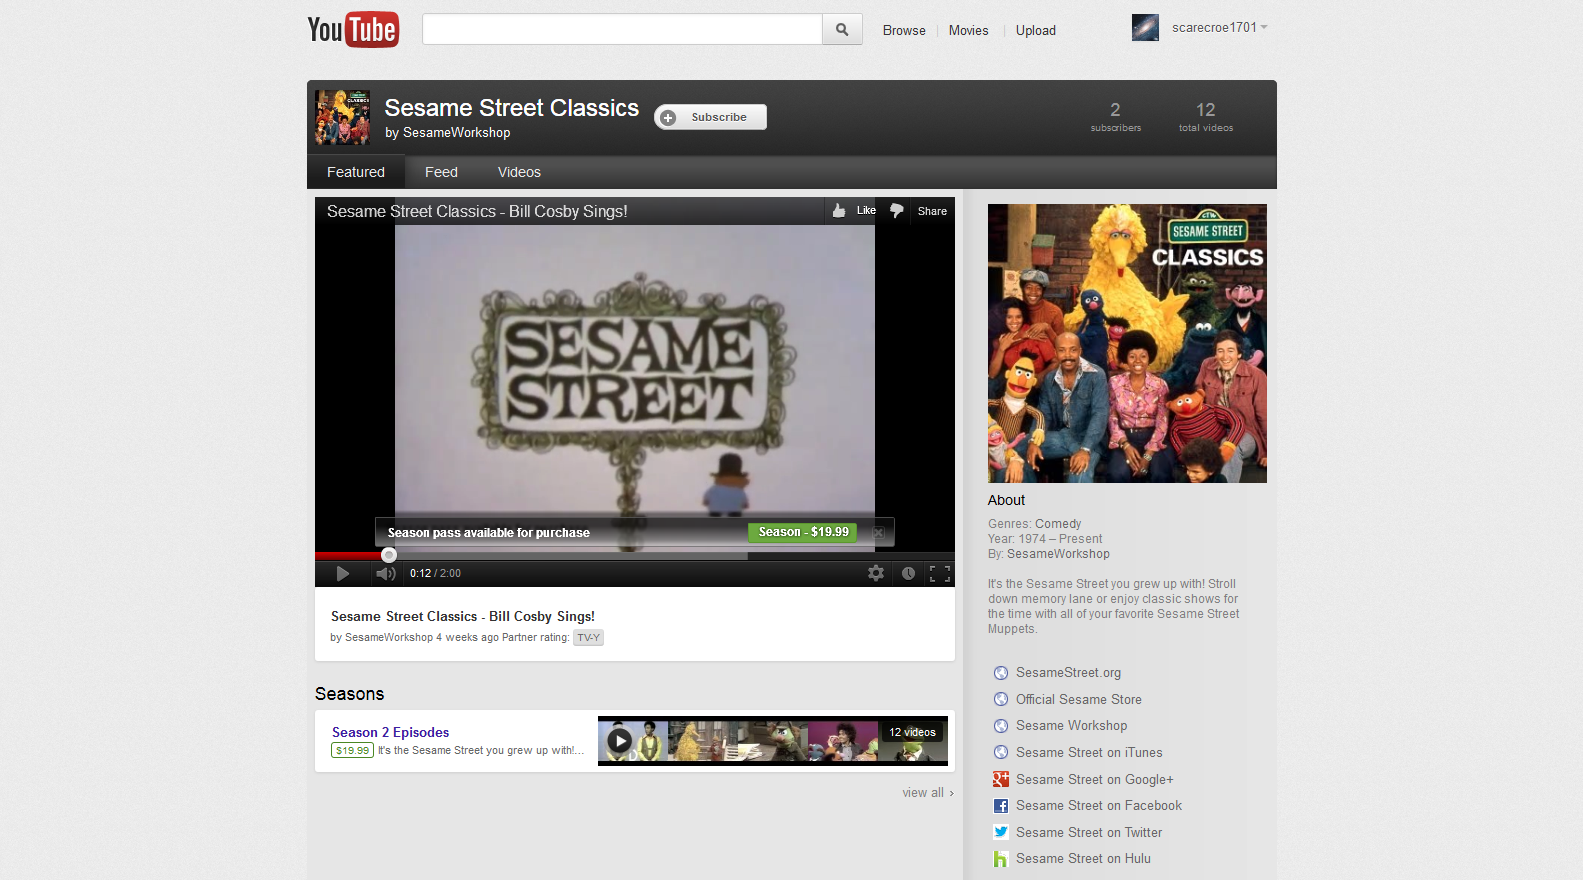
Task: Open scarecroe1701 user avatar
Action: (x=1145, y=28)
